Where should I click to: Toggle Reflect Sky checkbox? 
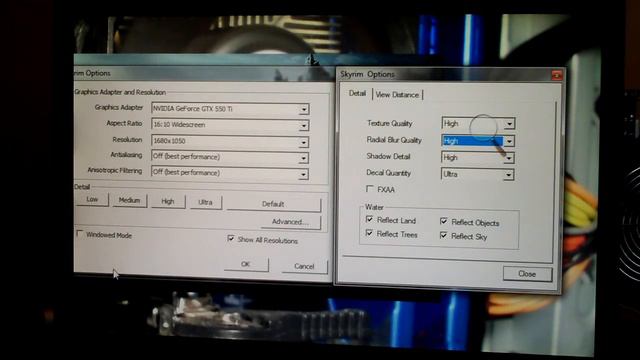pos(444,236)
